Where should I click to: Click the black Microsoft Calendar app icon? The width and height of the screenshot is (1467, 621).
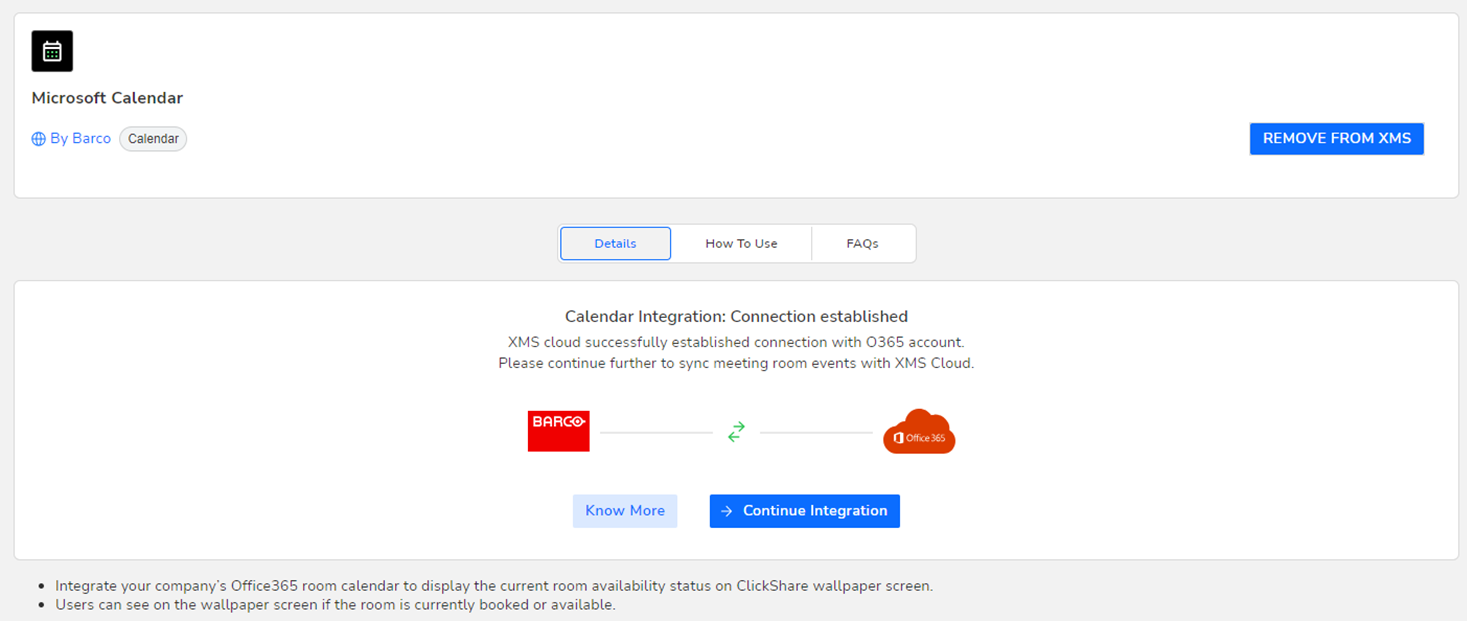(52, 51)
